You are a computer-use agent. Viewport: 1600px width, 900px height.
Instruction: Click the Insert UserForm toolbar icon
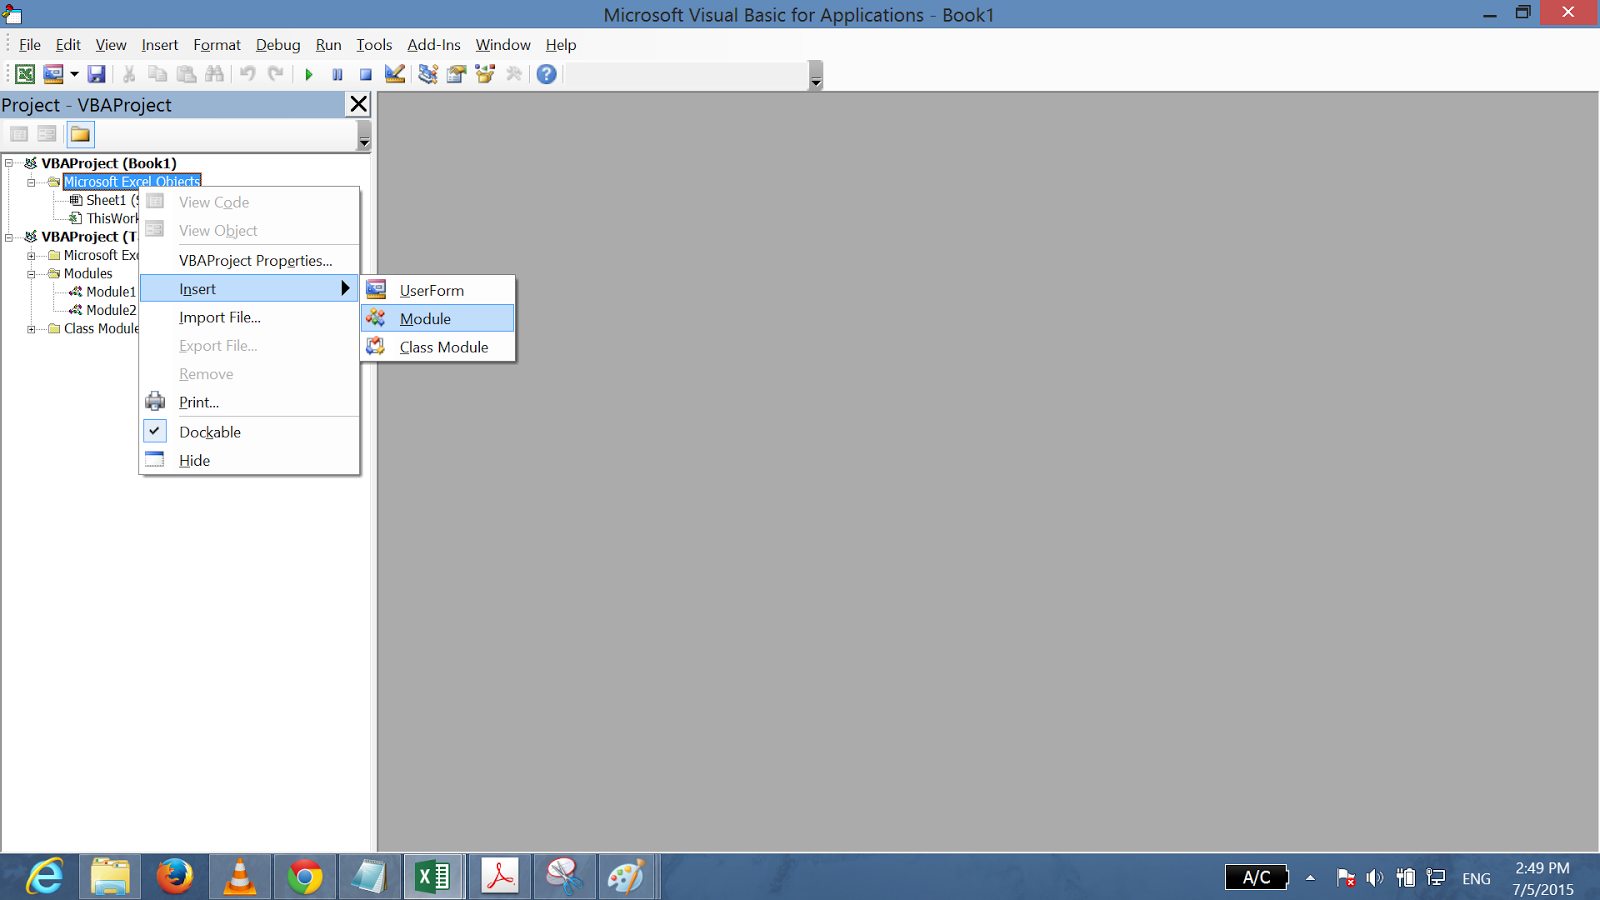pos(54,74)
